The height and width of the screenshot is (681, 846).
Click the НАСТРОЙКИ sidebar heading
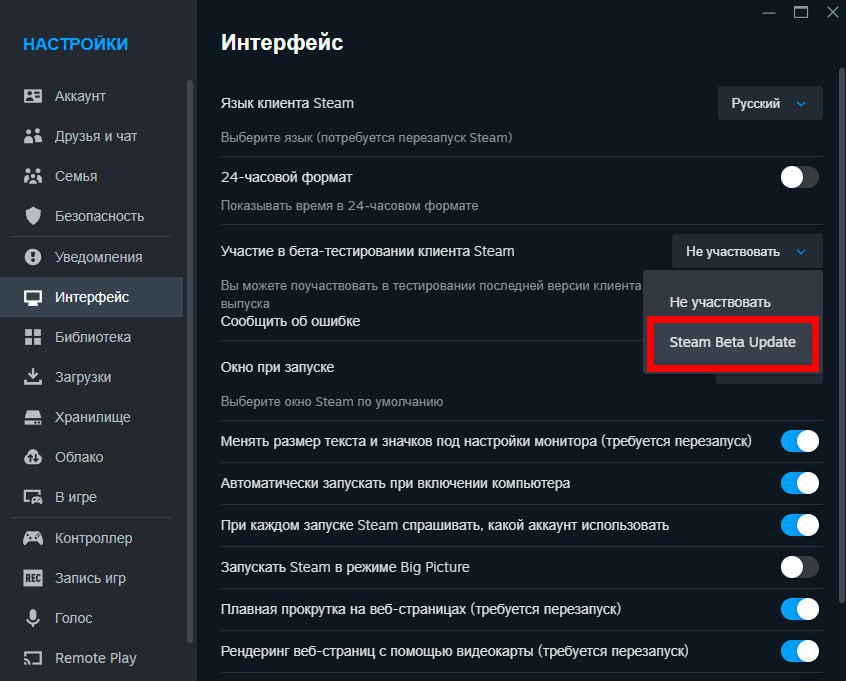tap(76, 44)
